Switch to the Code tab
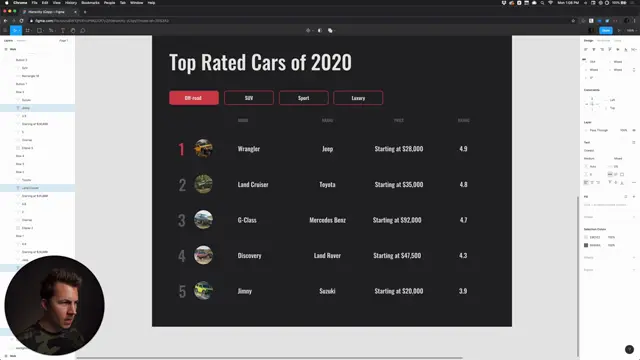Viewport: 640px width, 360px height. point(618,41)
